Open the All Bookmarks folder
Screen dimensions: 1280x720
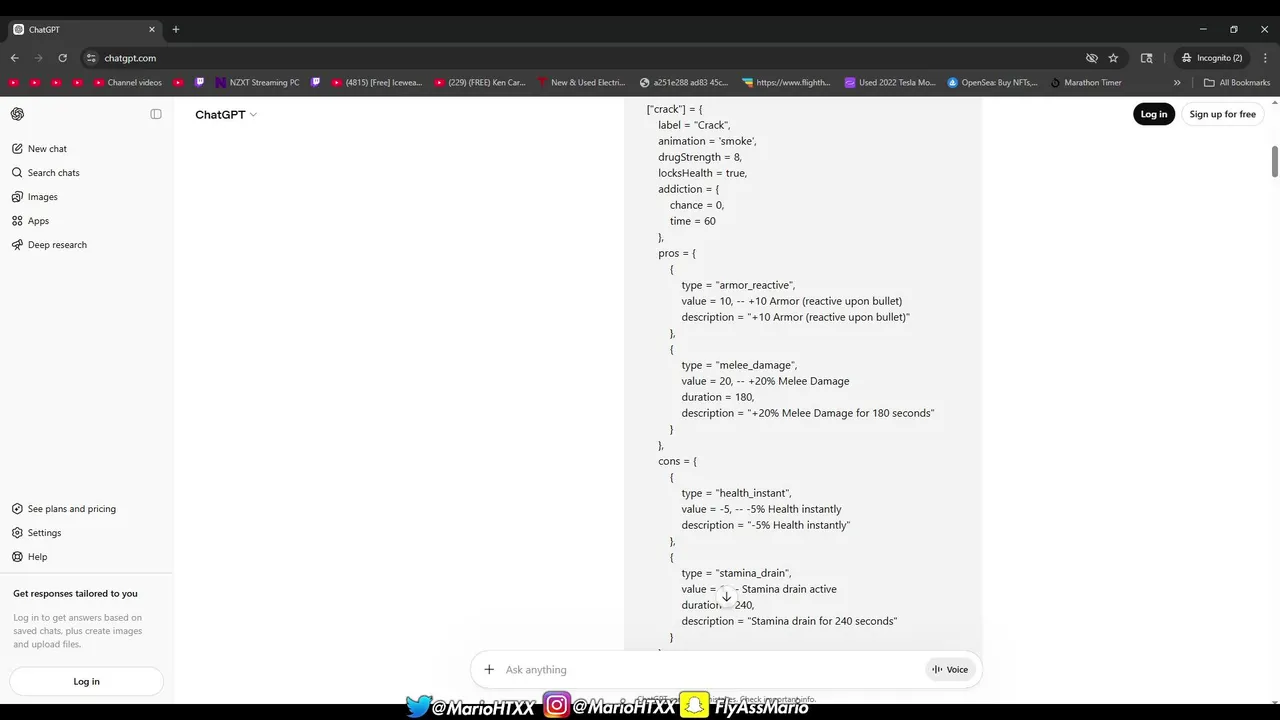(1237, 83)
